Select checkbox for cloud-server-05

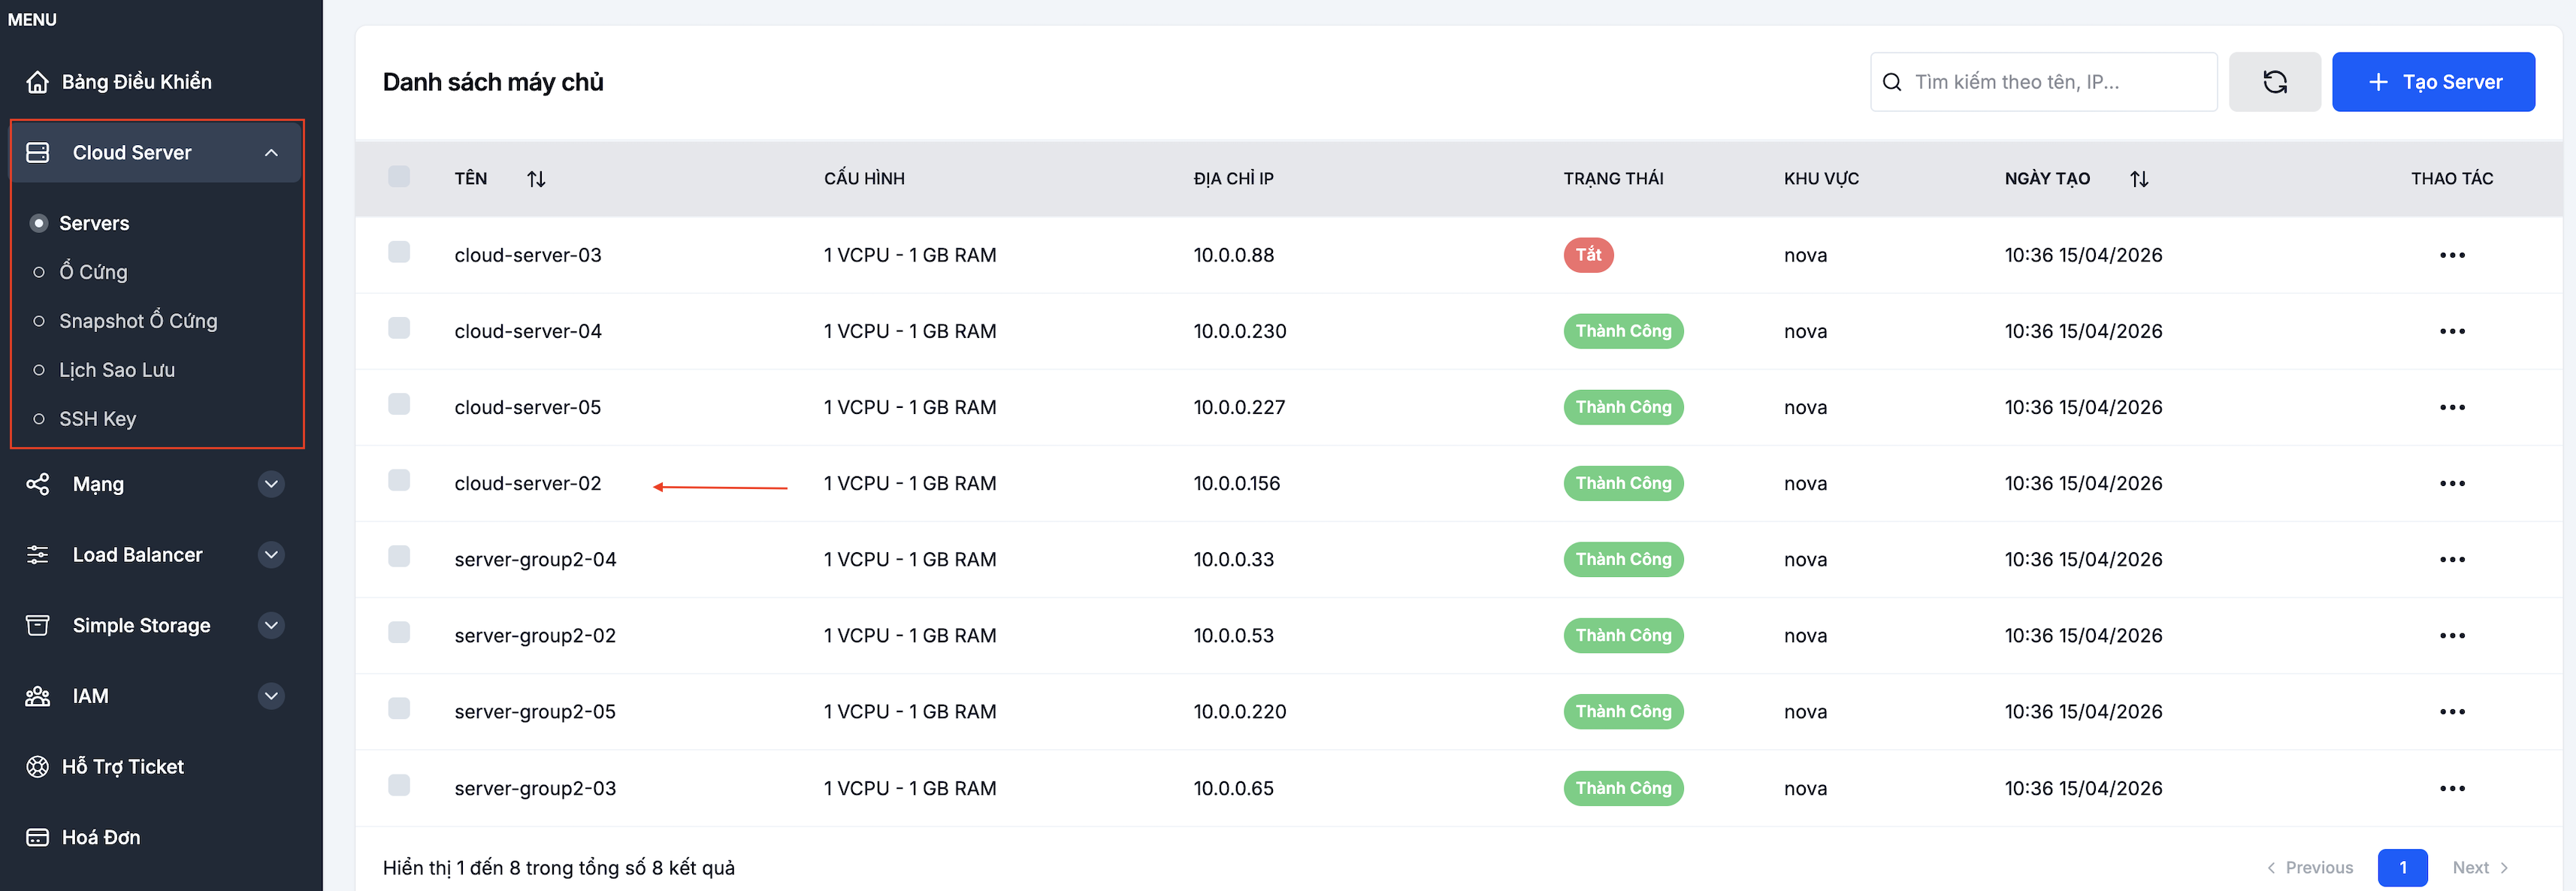pyautogui.click(x=399, y=403)
